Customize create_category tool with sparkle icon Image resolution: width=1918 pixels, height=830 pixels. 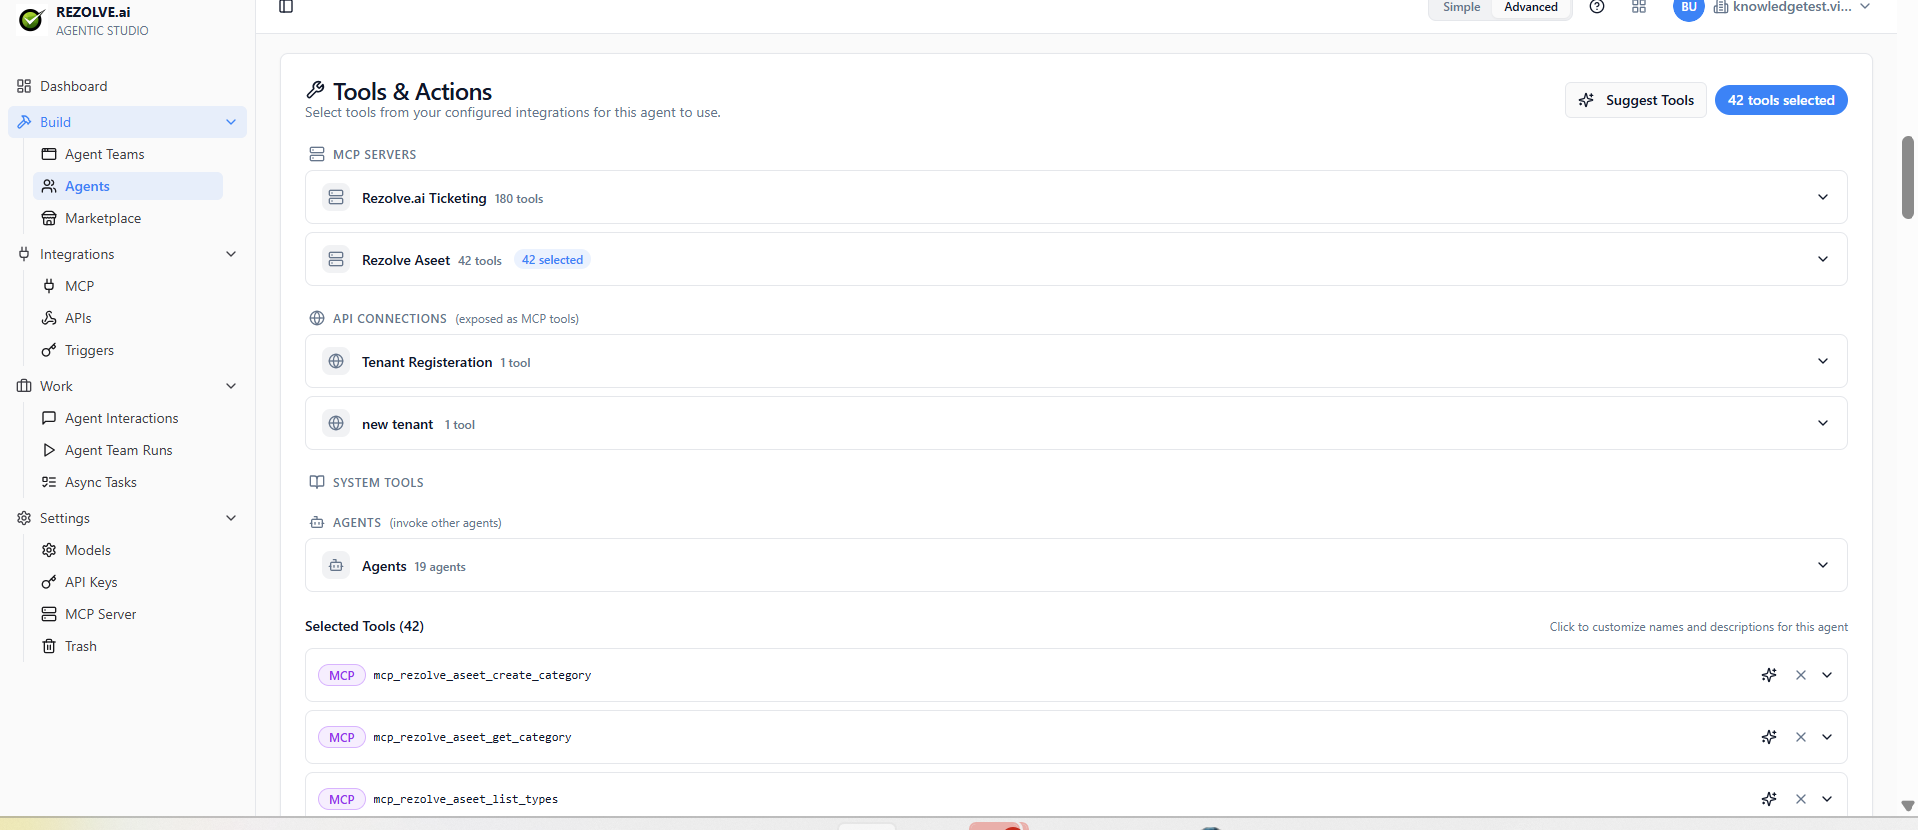coord(1769,675)
